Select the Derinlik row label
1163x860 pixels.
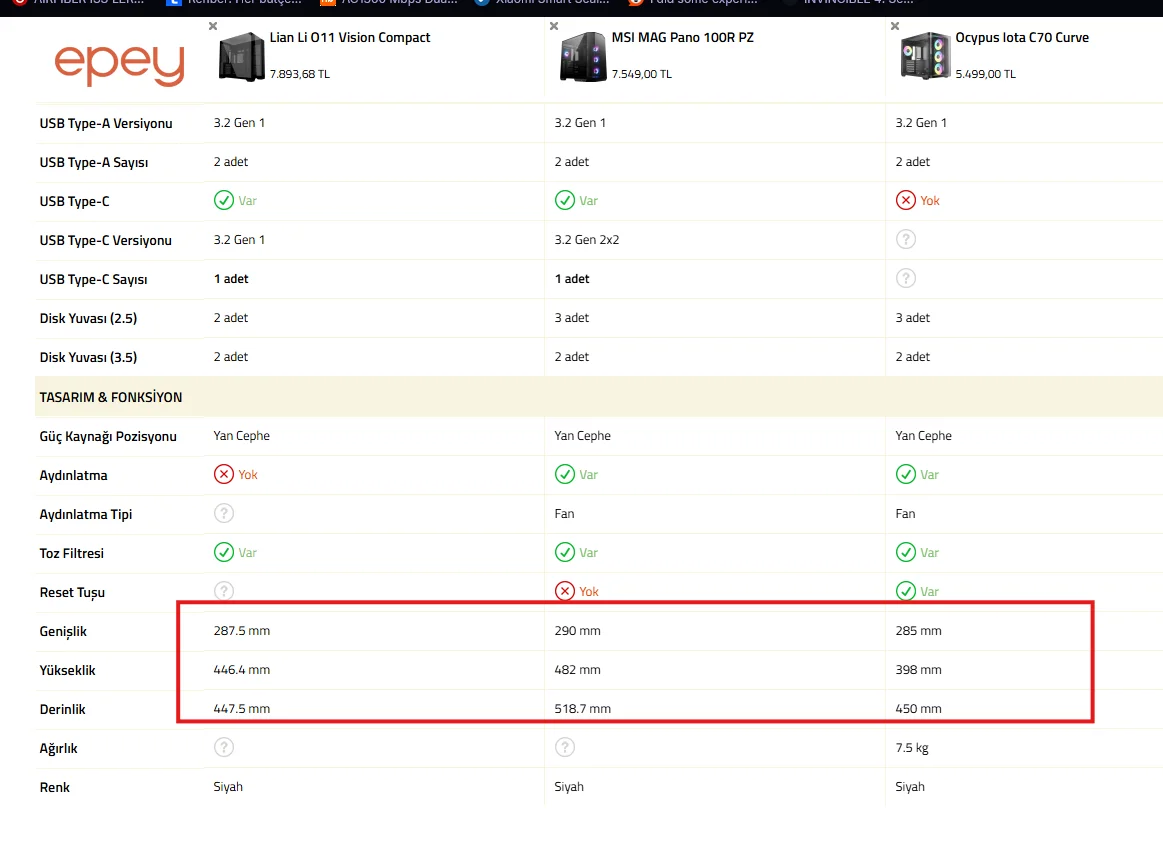tap(62, 709)
